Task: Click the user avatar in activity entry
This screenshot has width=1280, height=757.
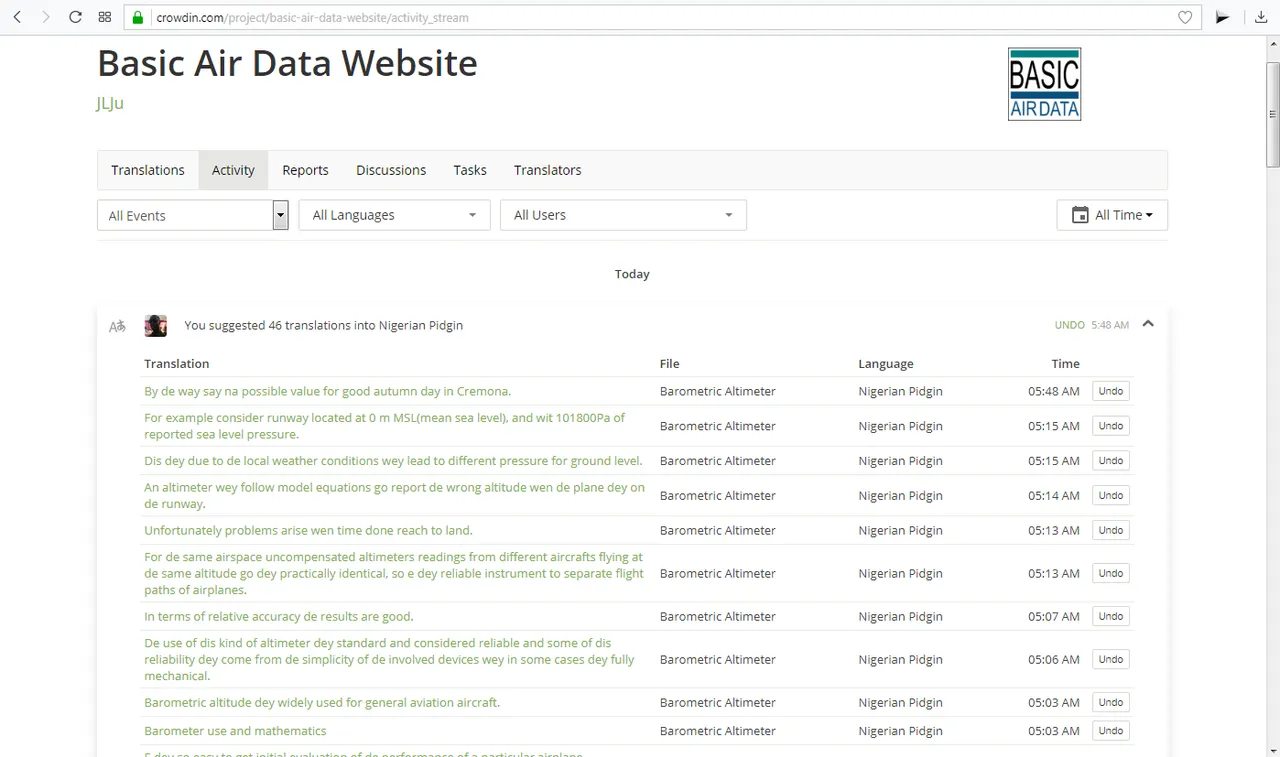Action: coord(155,326)
